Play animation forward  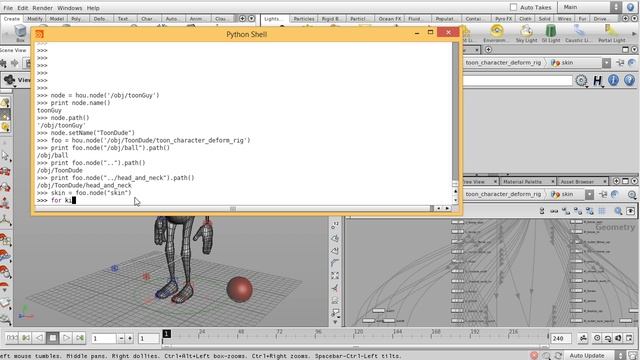click(66, 338)
